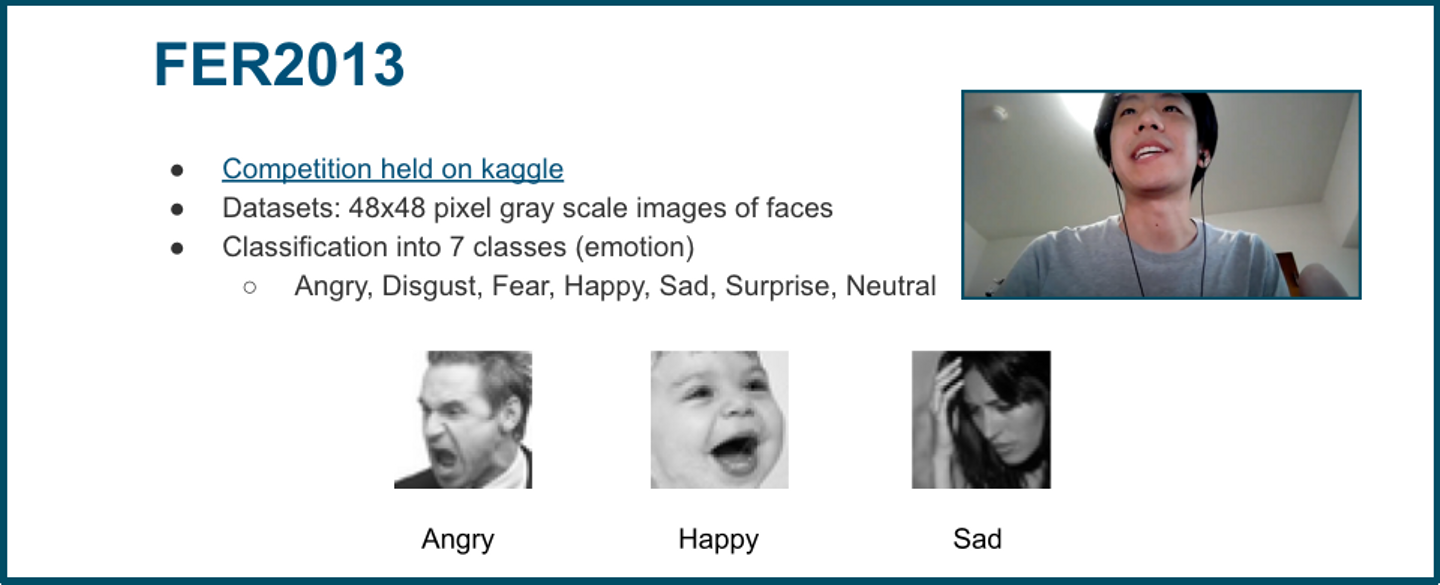Click the bullet point before the kaggle link
The height and width of the screenshot is (585, 1440).
(177, 170)
